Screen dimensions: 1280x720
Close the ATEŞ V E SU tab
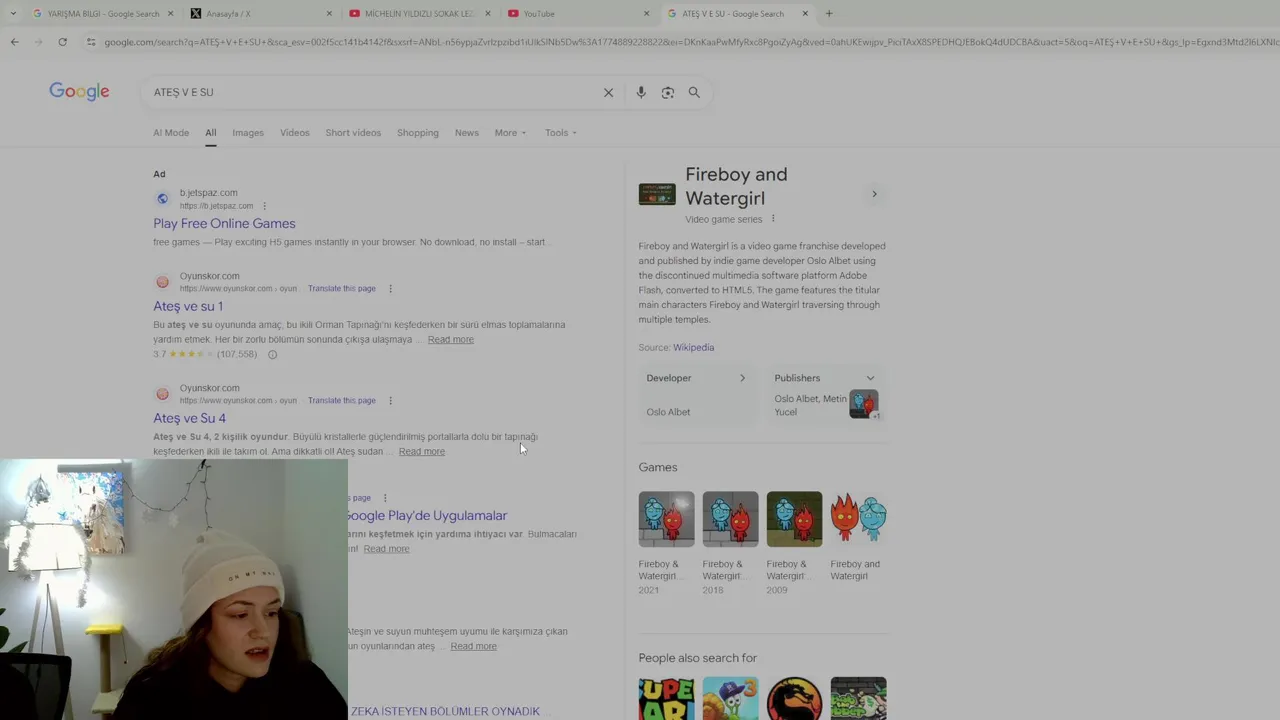[805, 14]
